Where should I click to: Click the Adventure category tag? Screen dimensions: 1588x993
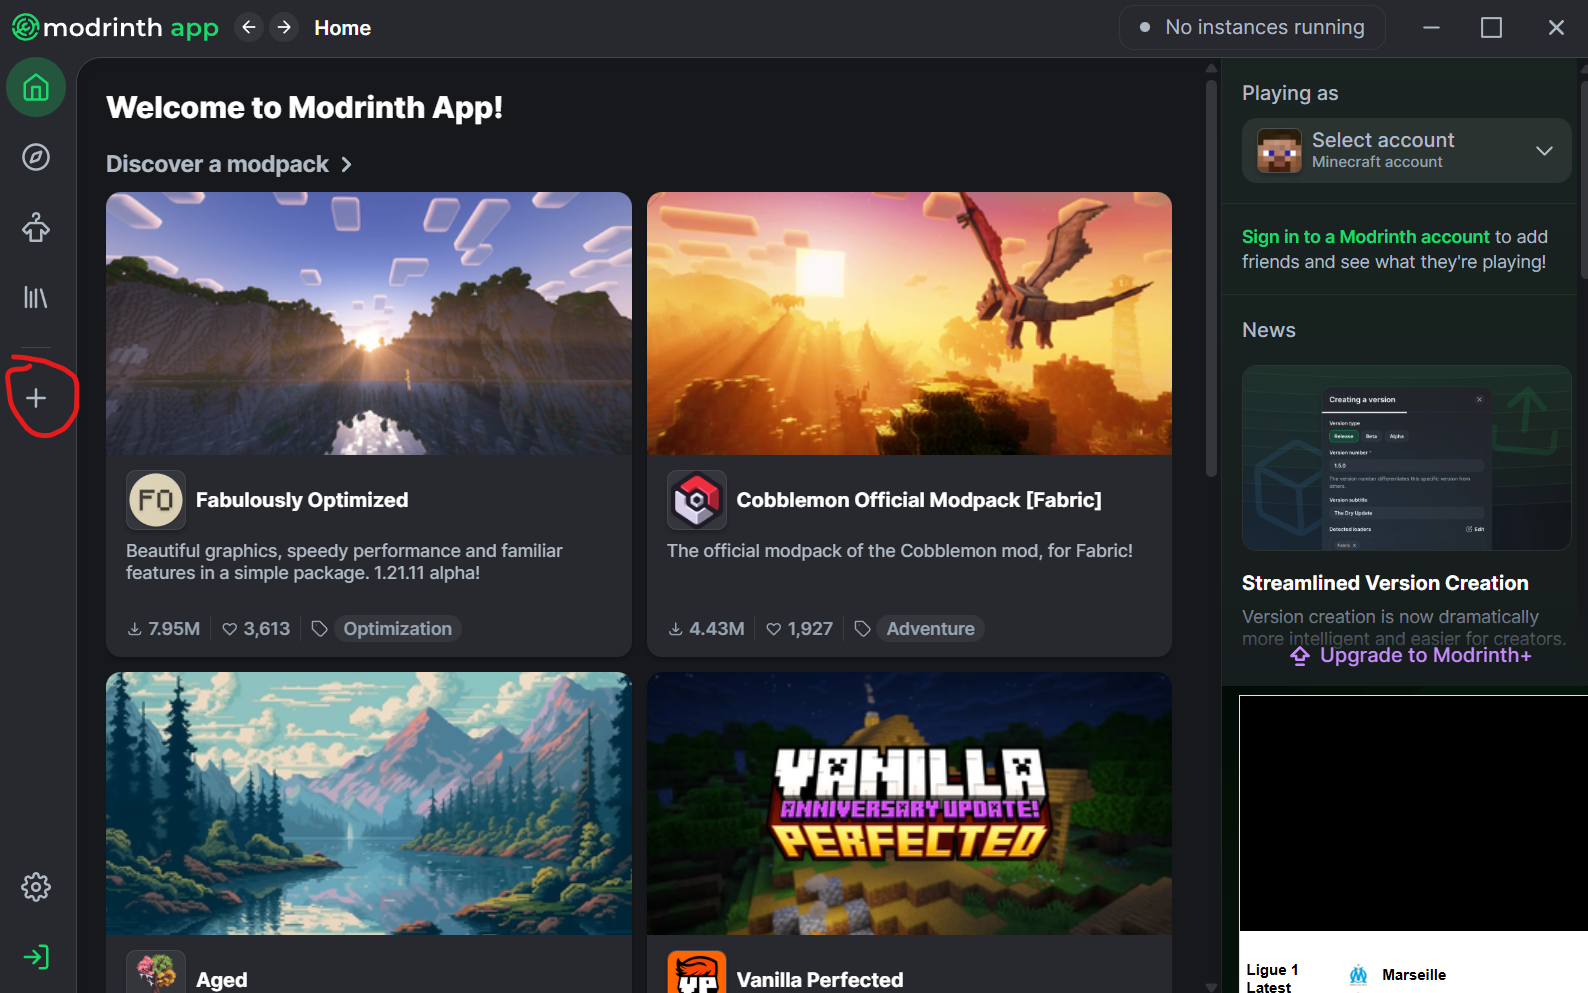930,629
